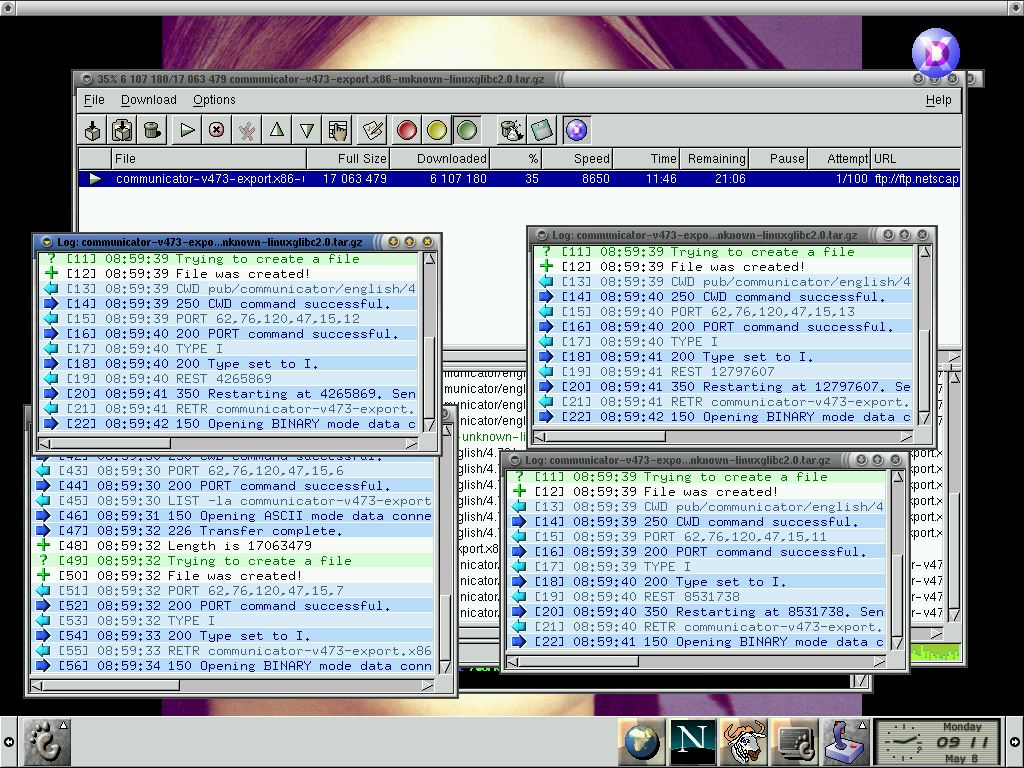Click the panel clock showing Monday May 8
Image resolution: width=1024 pixels, height=768 pixels.
coord(938,741)
